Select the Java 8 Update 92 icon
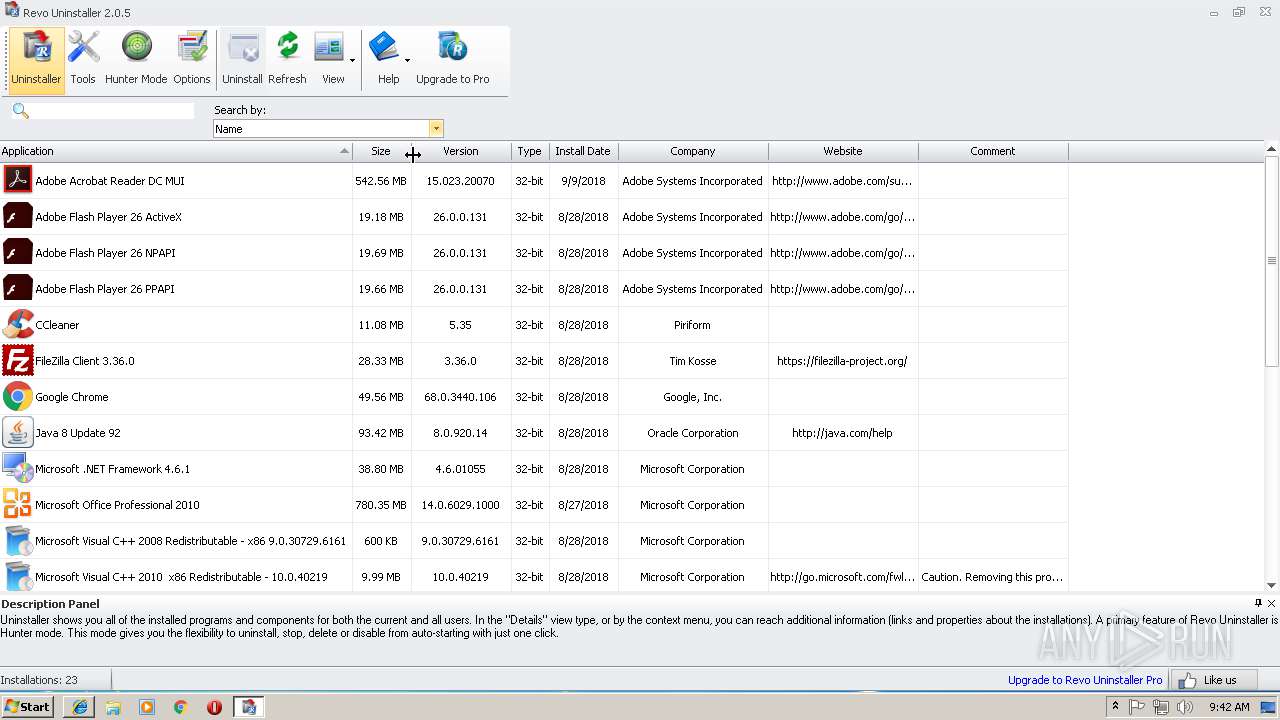 tap(18, 433)
